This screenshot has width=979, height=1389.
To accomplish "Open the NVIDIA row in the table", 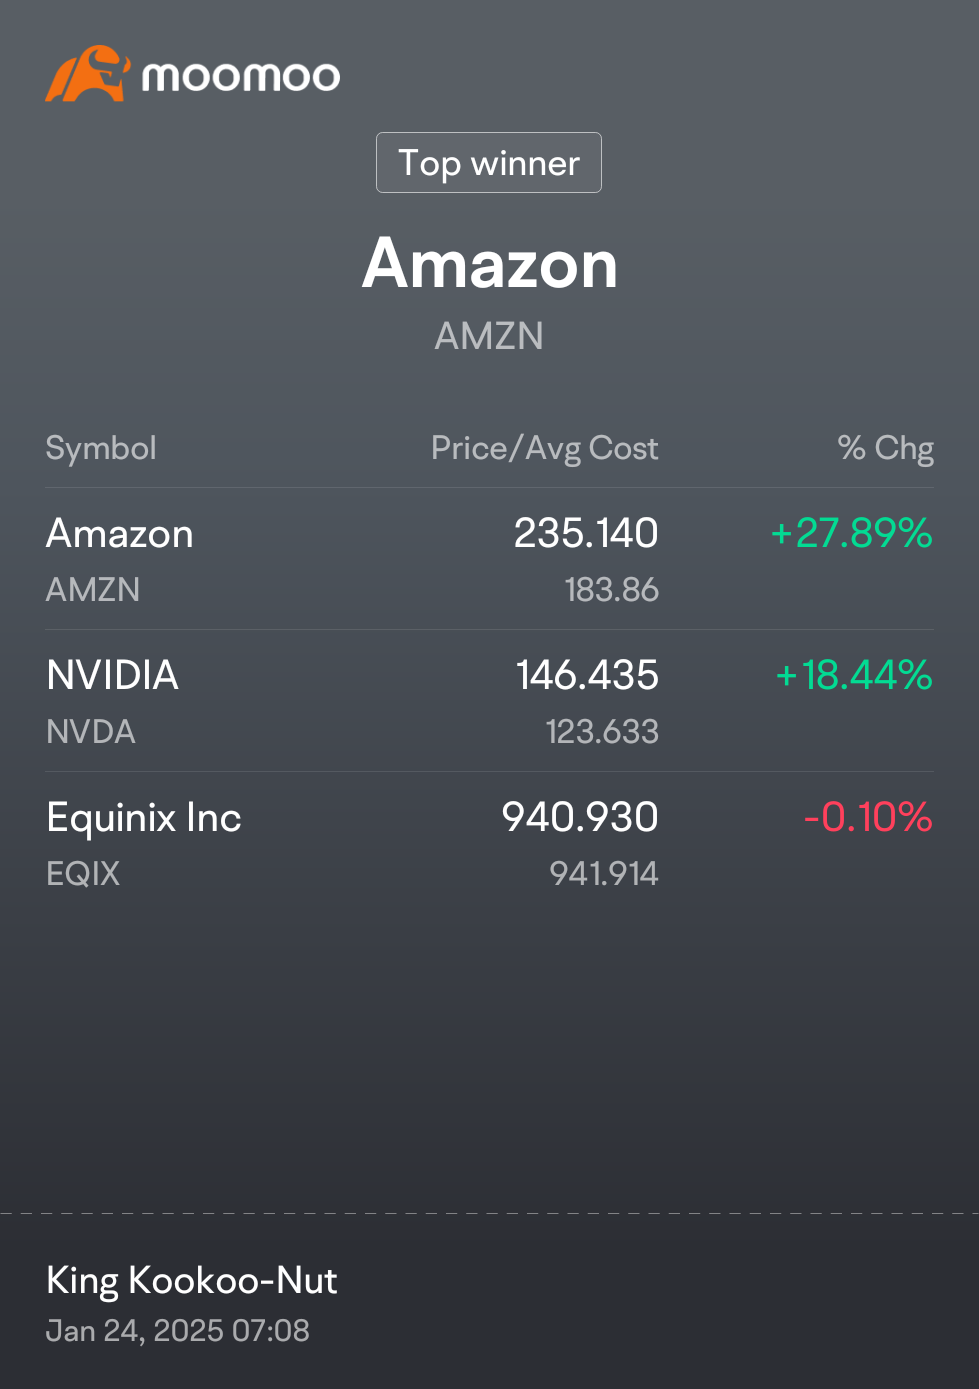I will 489,701.
